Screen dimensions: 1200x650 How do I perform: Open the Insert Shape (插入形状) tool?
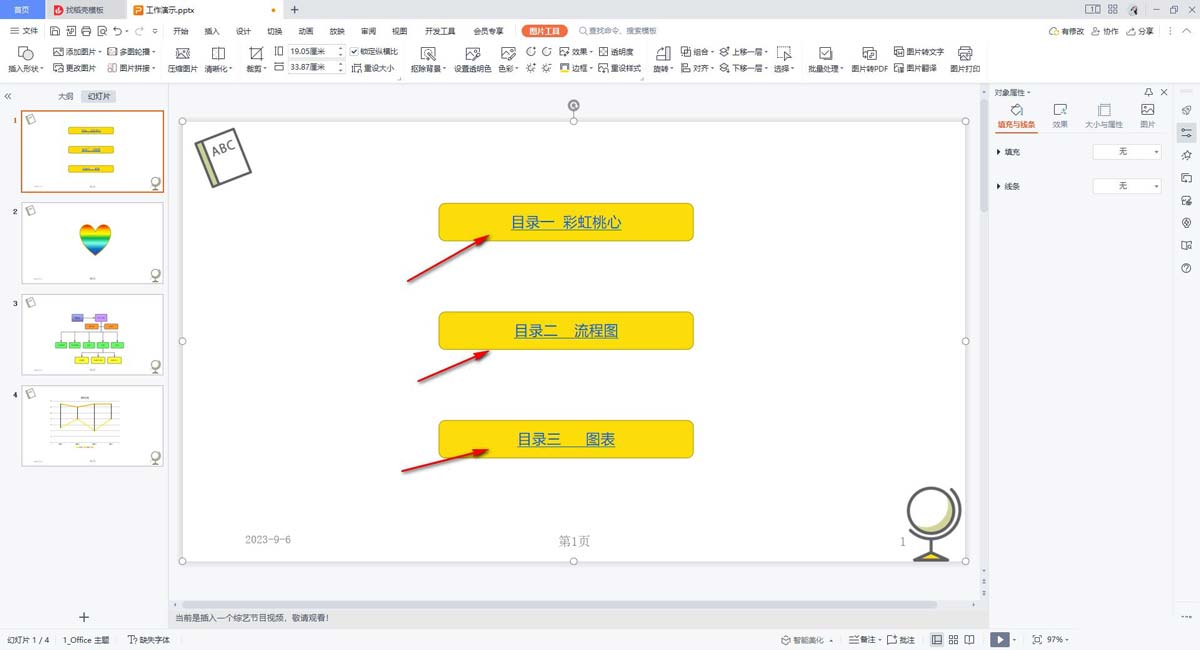click(26, 60)
